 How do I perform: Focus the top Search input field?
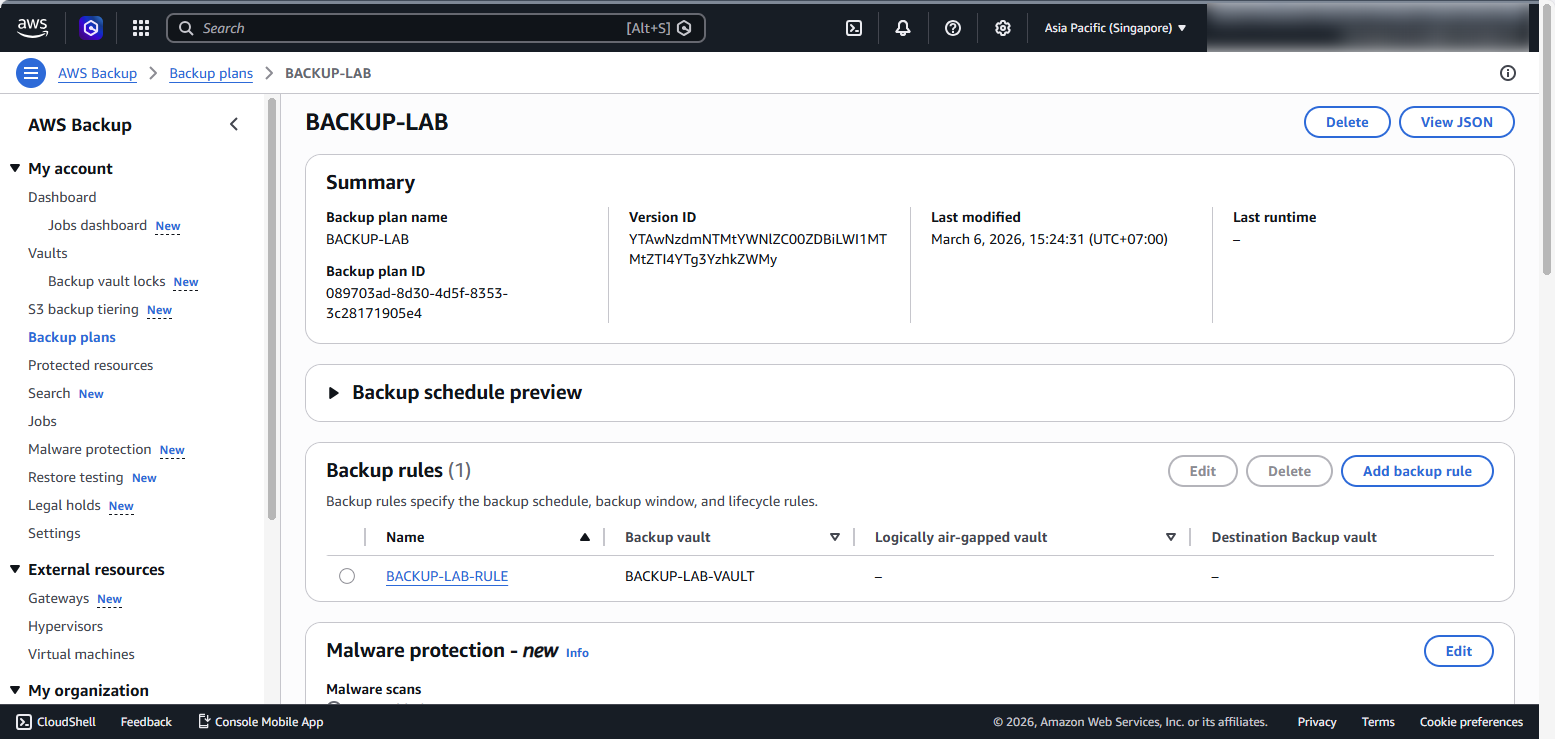(436, 28)
